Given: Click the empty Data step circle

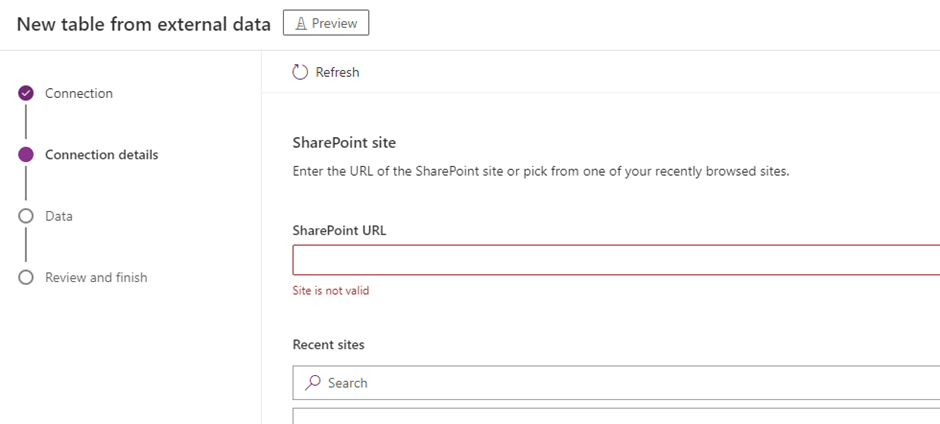Looking at the screenshot, I should click(26, 216).
